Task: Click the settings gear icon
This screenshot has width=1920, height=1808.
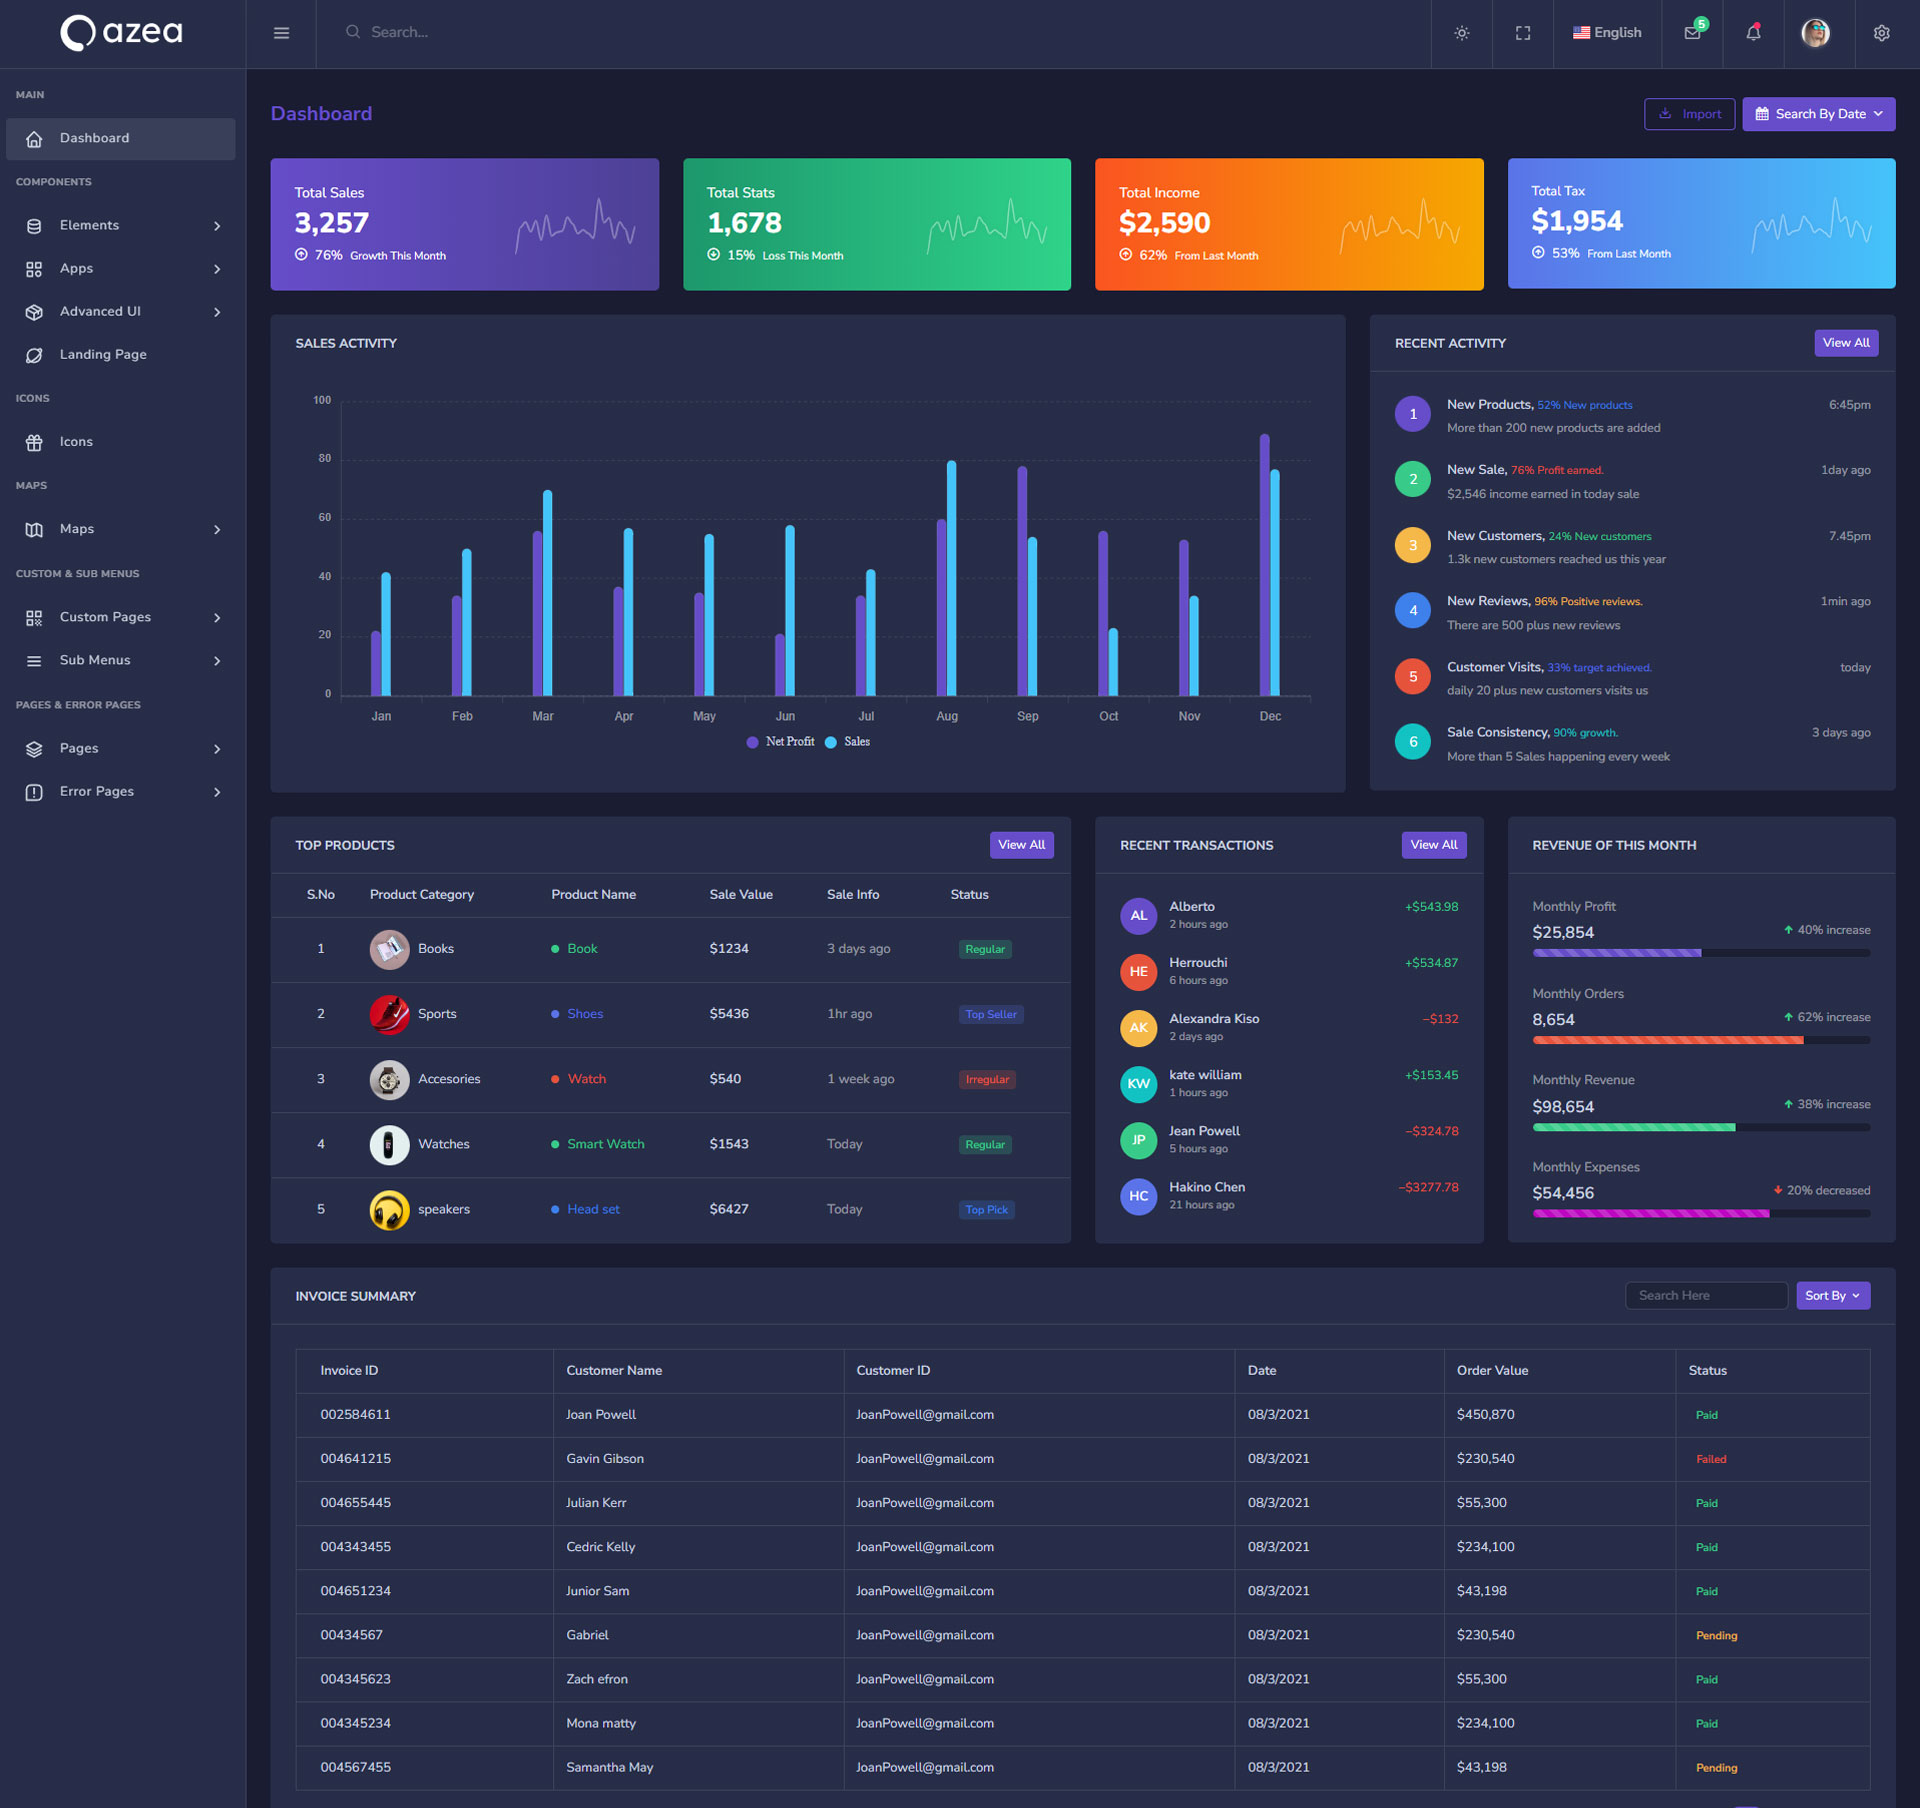Action: tap(1881, 33)
